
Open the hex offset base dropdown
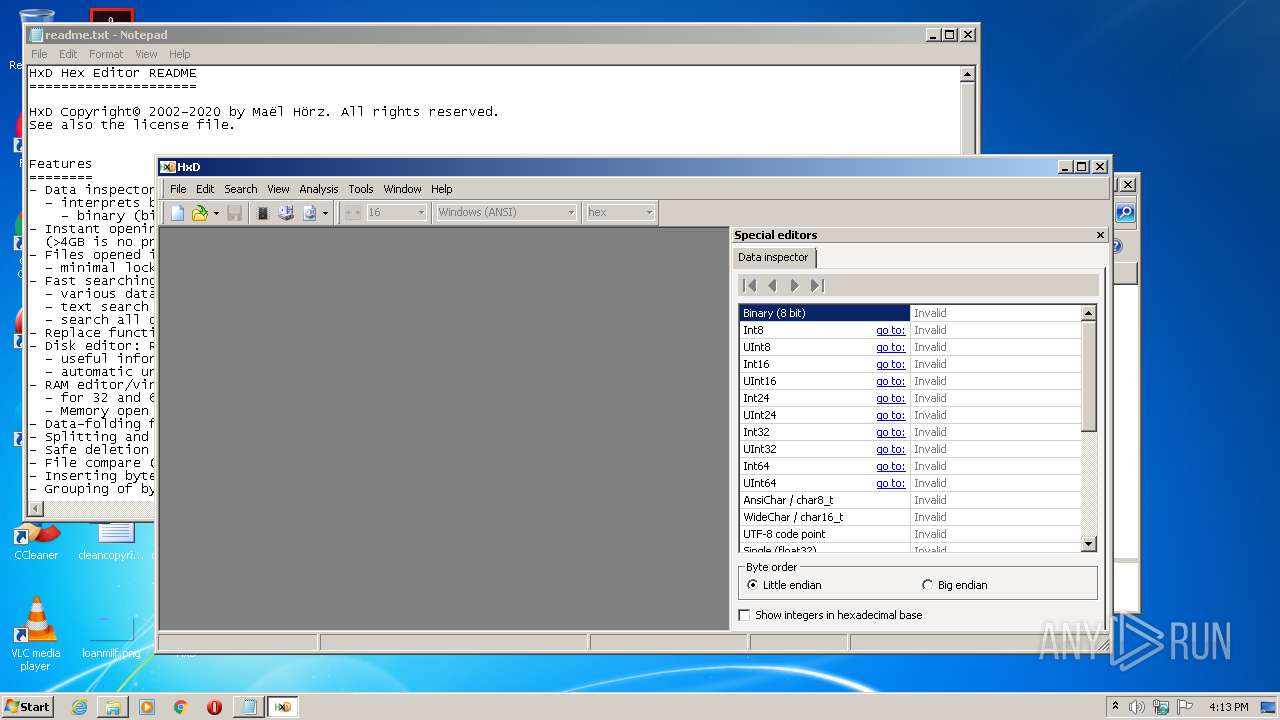620,212
